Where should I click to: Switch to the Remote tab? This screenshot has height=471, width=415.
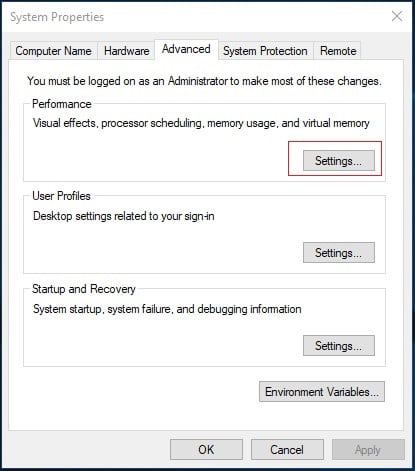coord(338,51)
